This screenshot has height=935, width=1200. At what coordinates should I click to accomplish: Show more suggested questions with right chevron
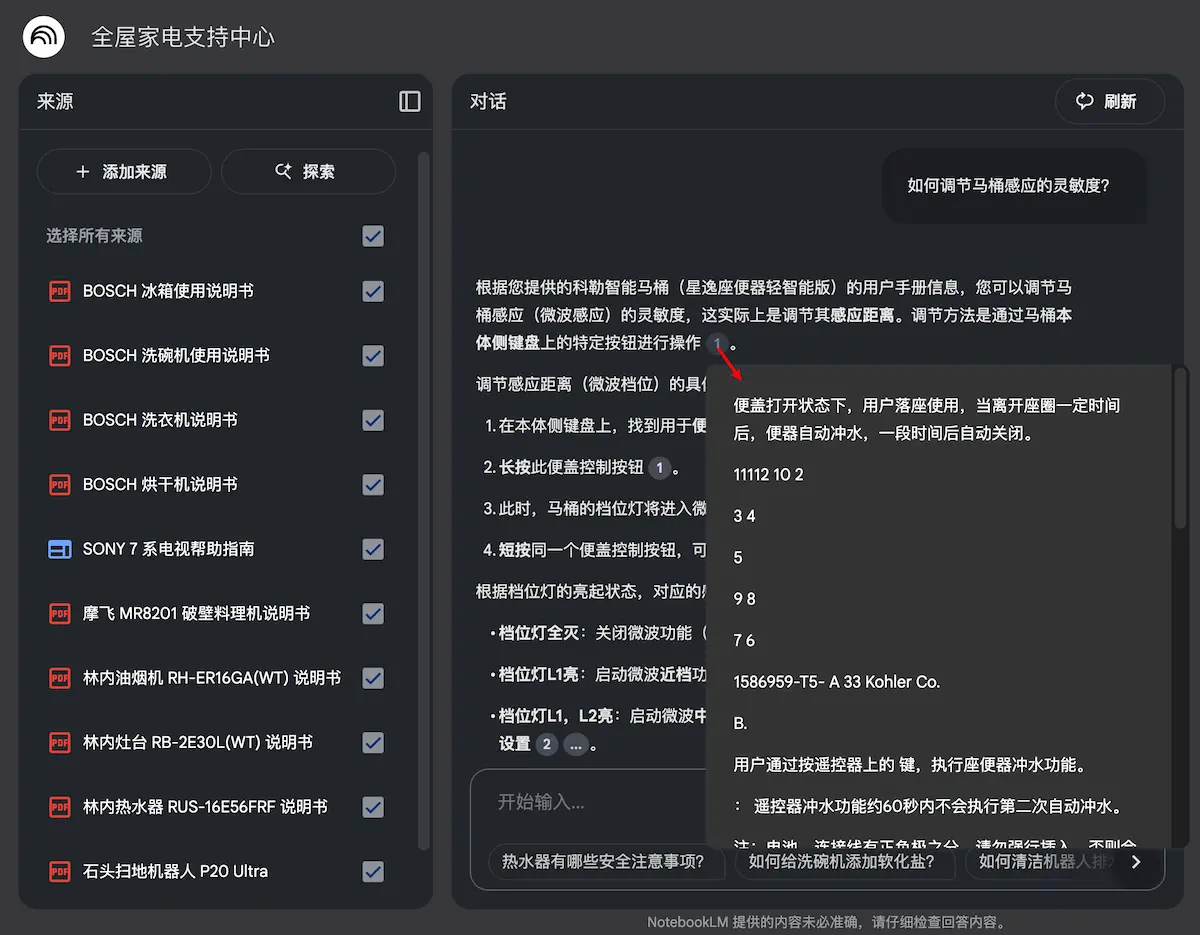point(1135,861)
